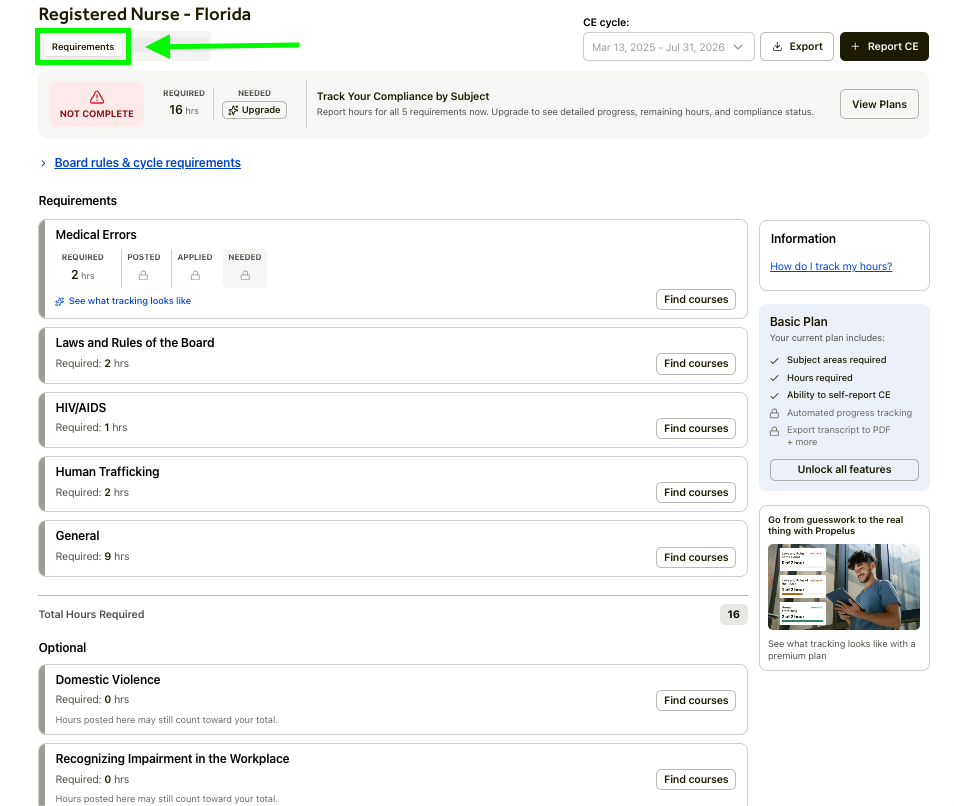Find courses for HIV/AIDS requirement
The image size is (954, 806).
point(695,428)
